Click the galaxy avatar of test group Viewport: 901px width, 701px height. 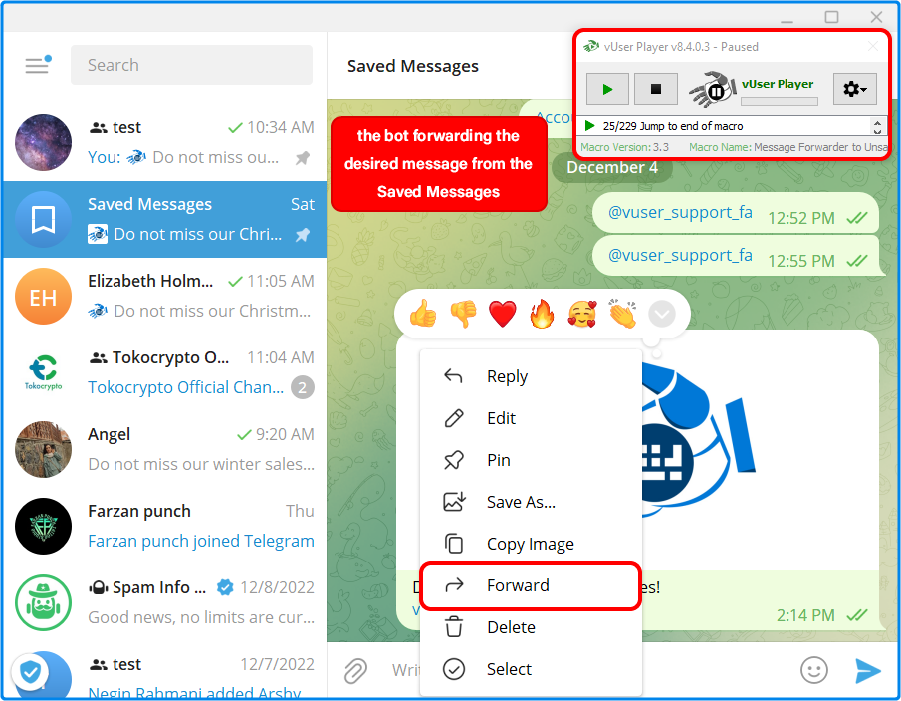point(44,142)
